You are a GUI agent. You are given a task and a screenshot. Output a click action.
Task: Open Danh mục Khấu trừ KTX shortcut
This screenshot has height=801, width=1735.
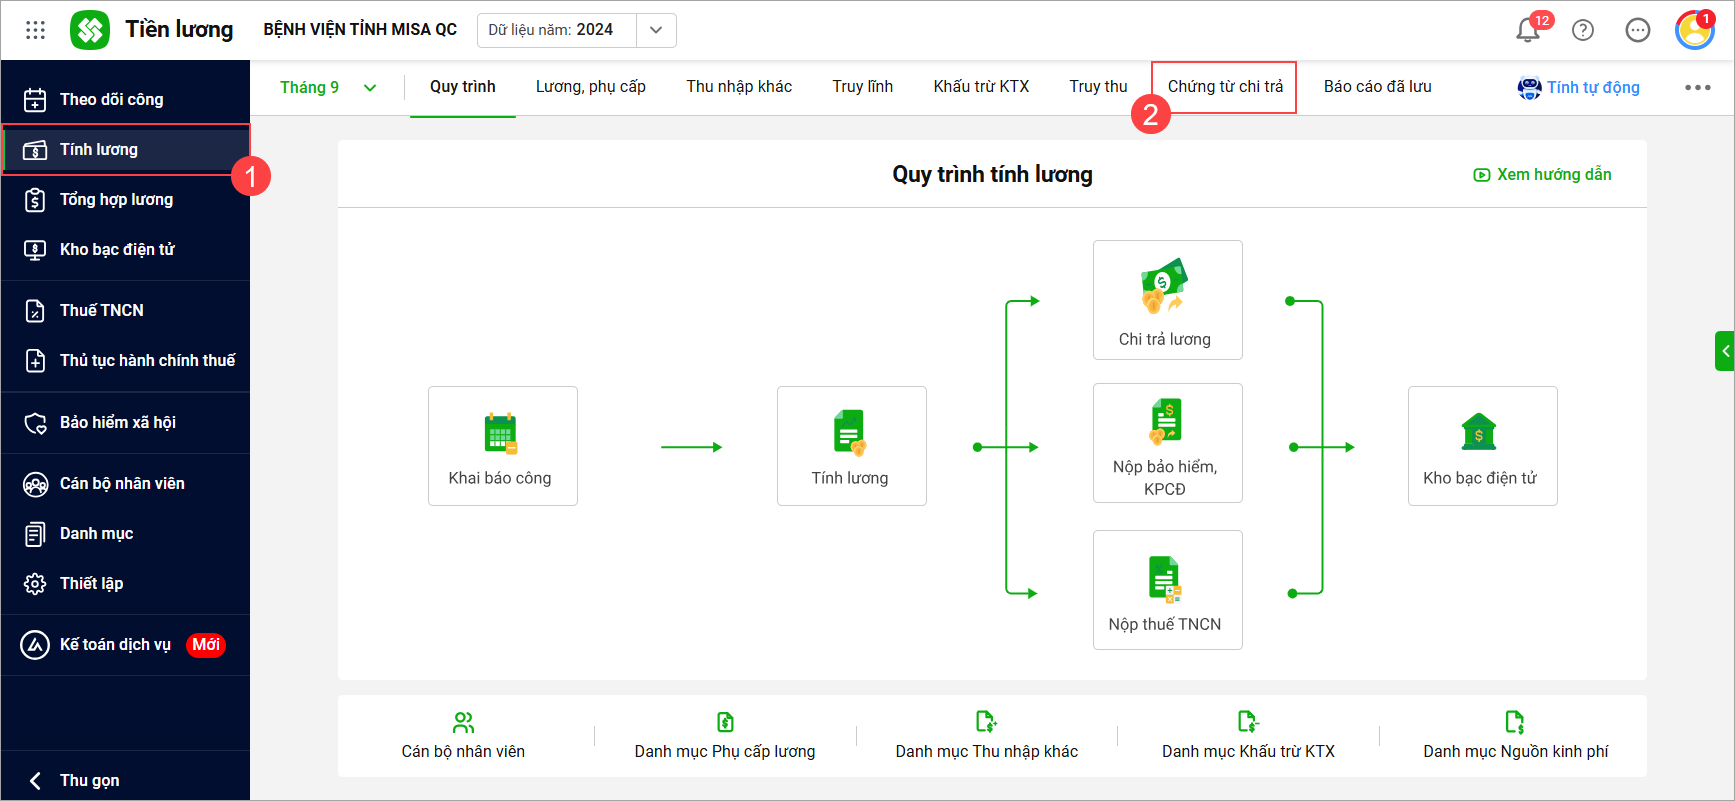1248,736
